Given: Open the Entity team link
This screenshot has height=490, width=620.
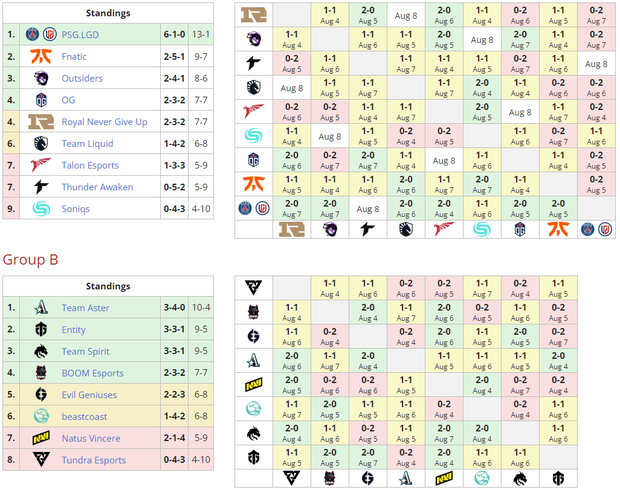Looking at the screenshot, I should tap(74, 330).
